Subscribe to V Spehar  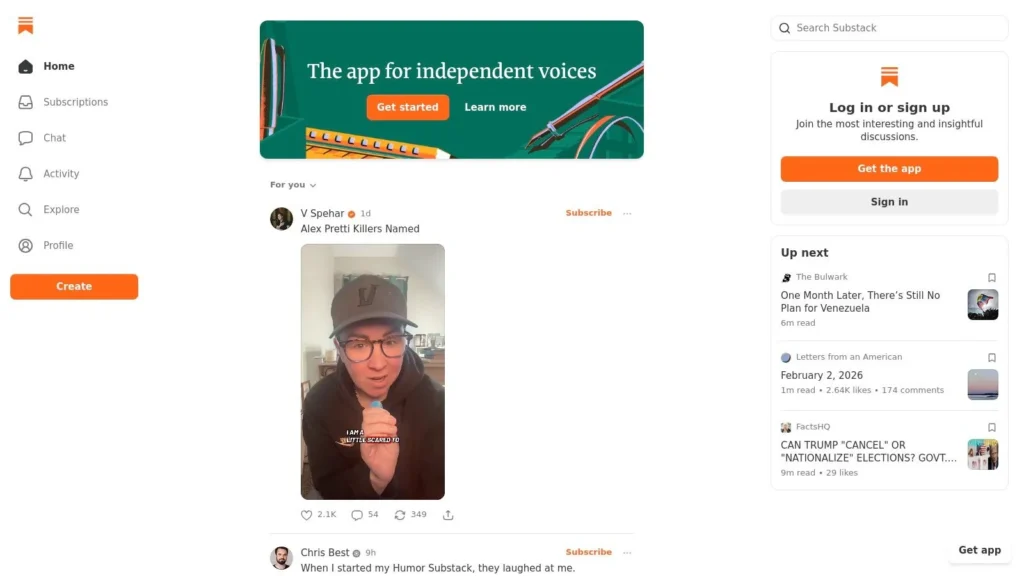(588, 213)
